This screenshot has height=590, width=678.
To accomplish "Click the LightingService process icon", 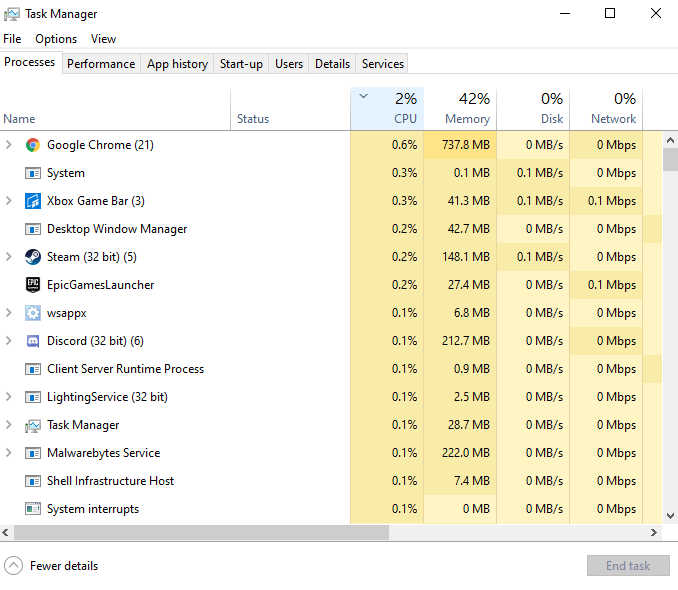I will pos(33,397).
